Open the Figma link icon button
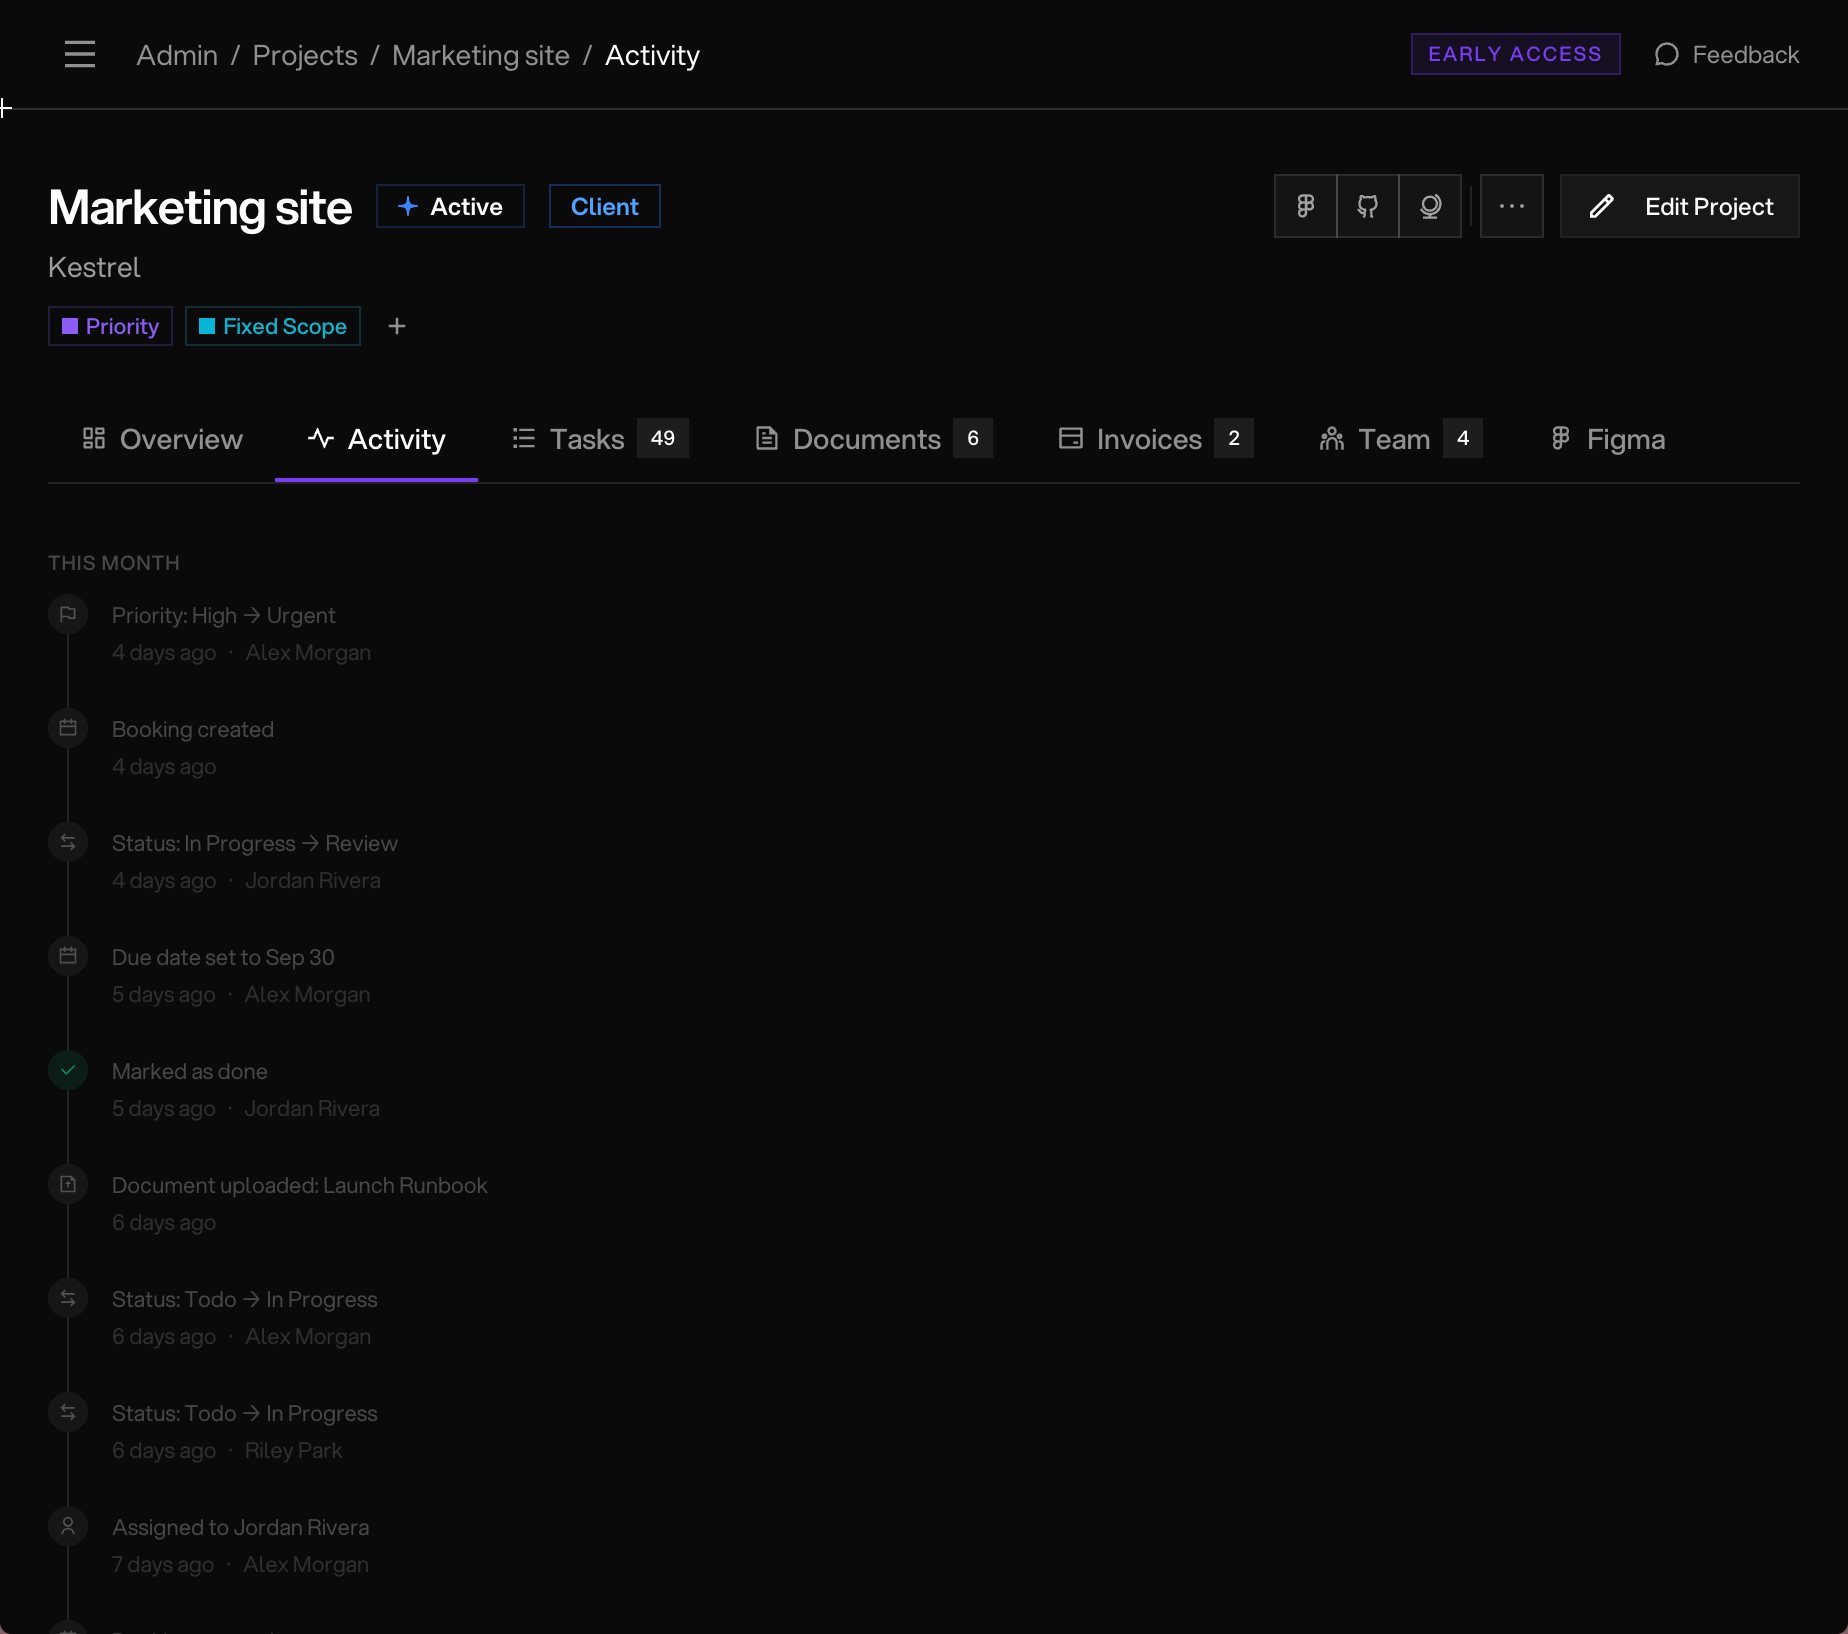This screenshot has height=1634, width=1848. click(x=1305, y=206)
